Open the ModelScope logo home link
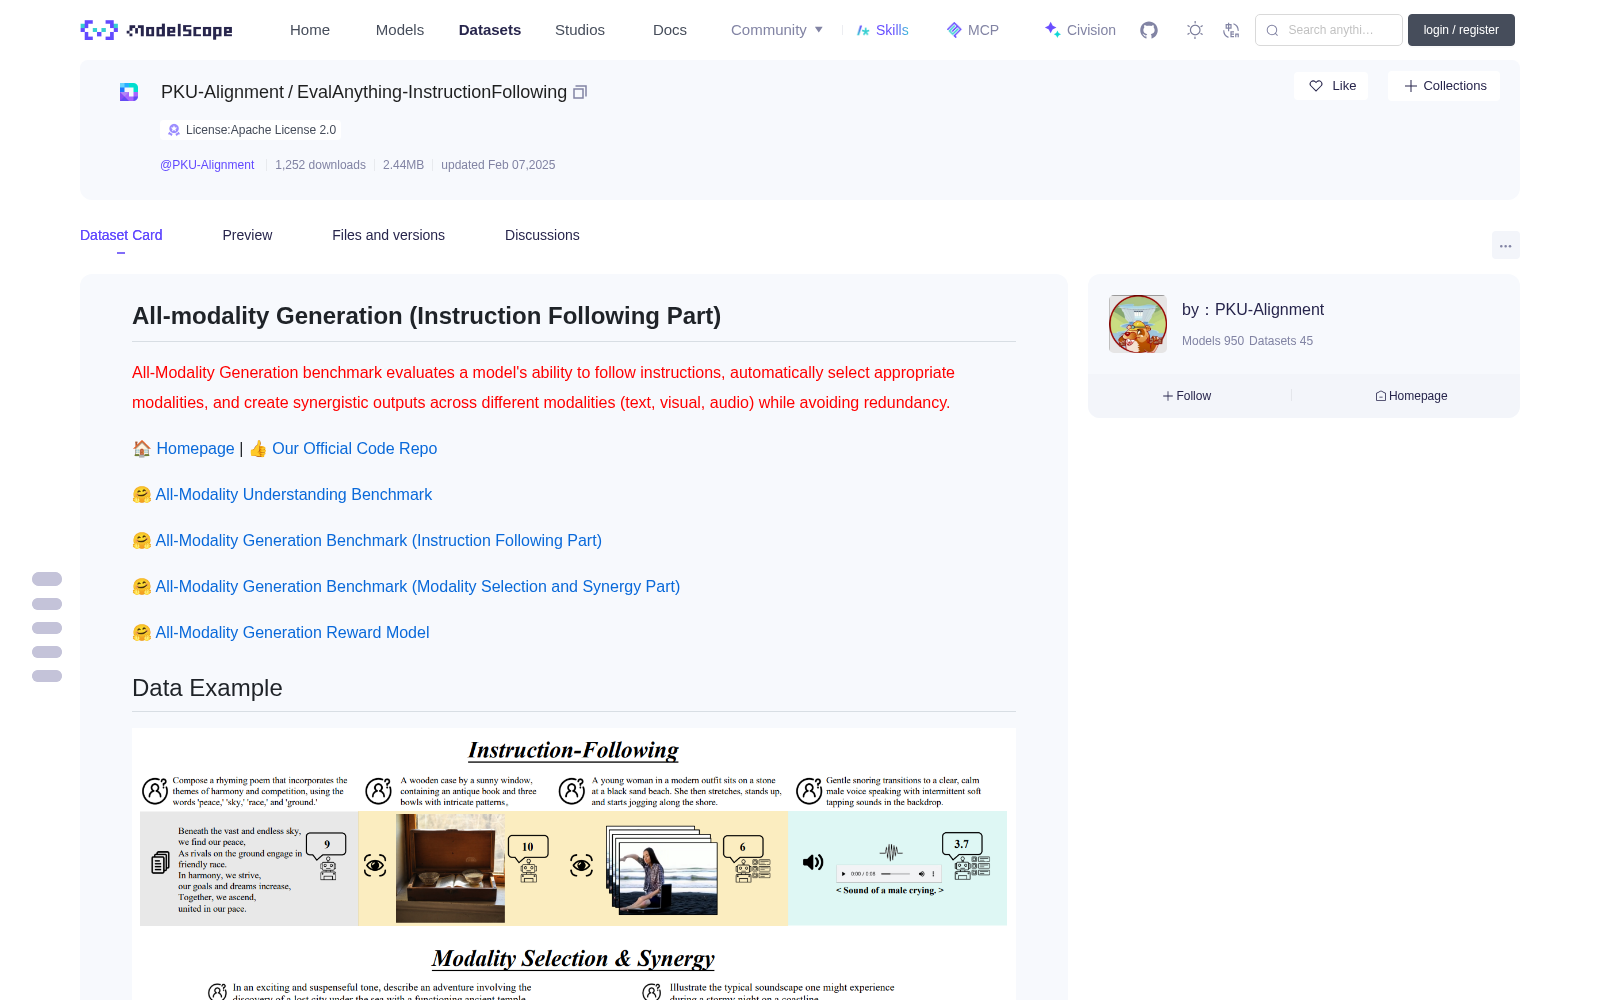Screen dimensions: 1600x1000 [x=156, y=30]
